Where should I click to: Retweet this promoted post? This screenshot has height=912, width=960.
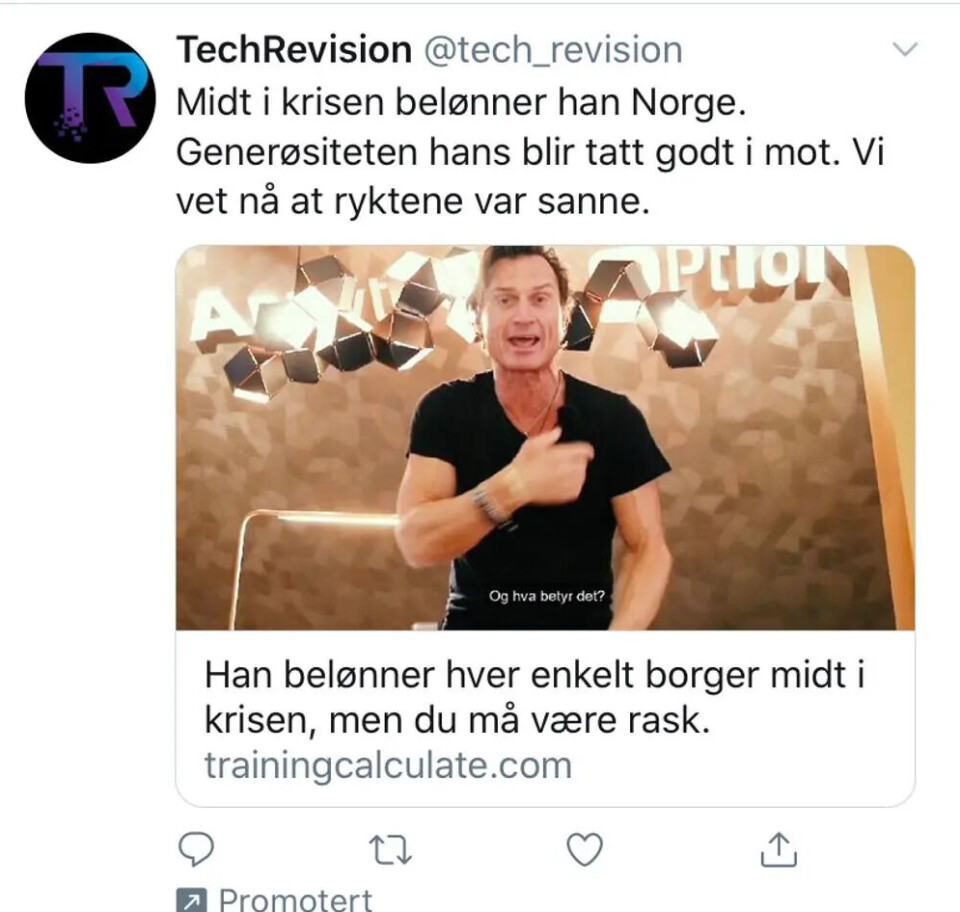click(x=391, y=850)
